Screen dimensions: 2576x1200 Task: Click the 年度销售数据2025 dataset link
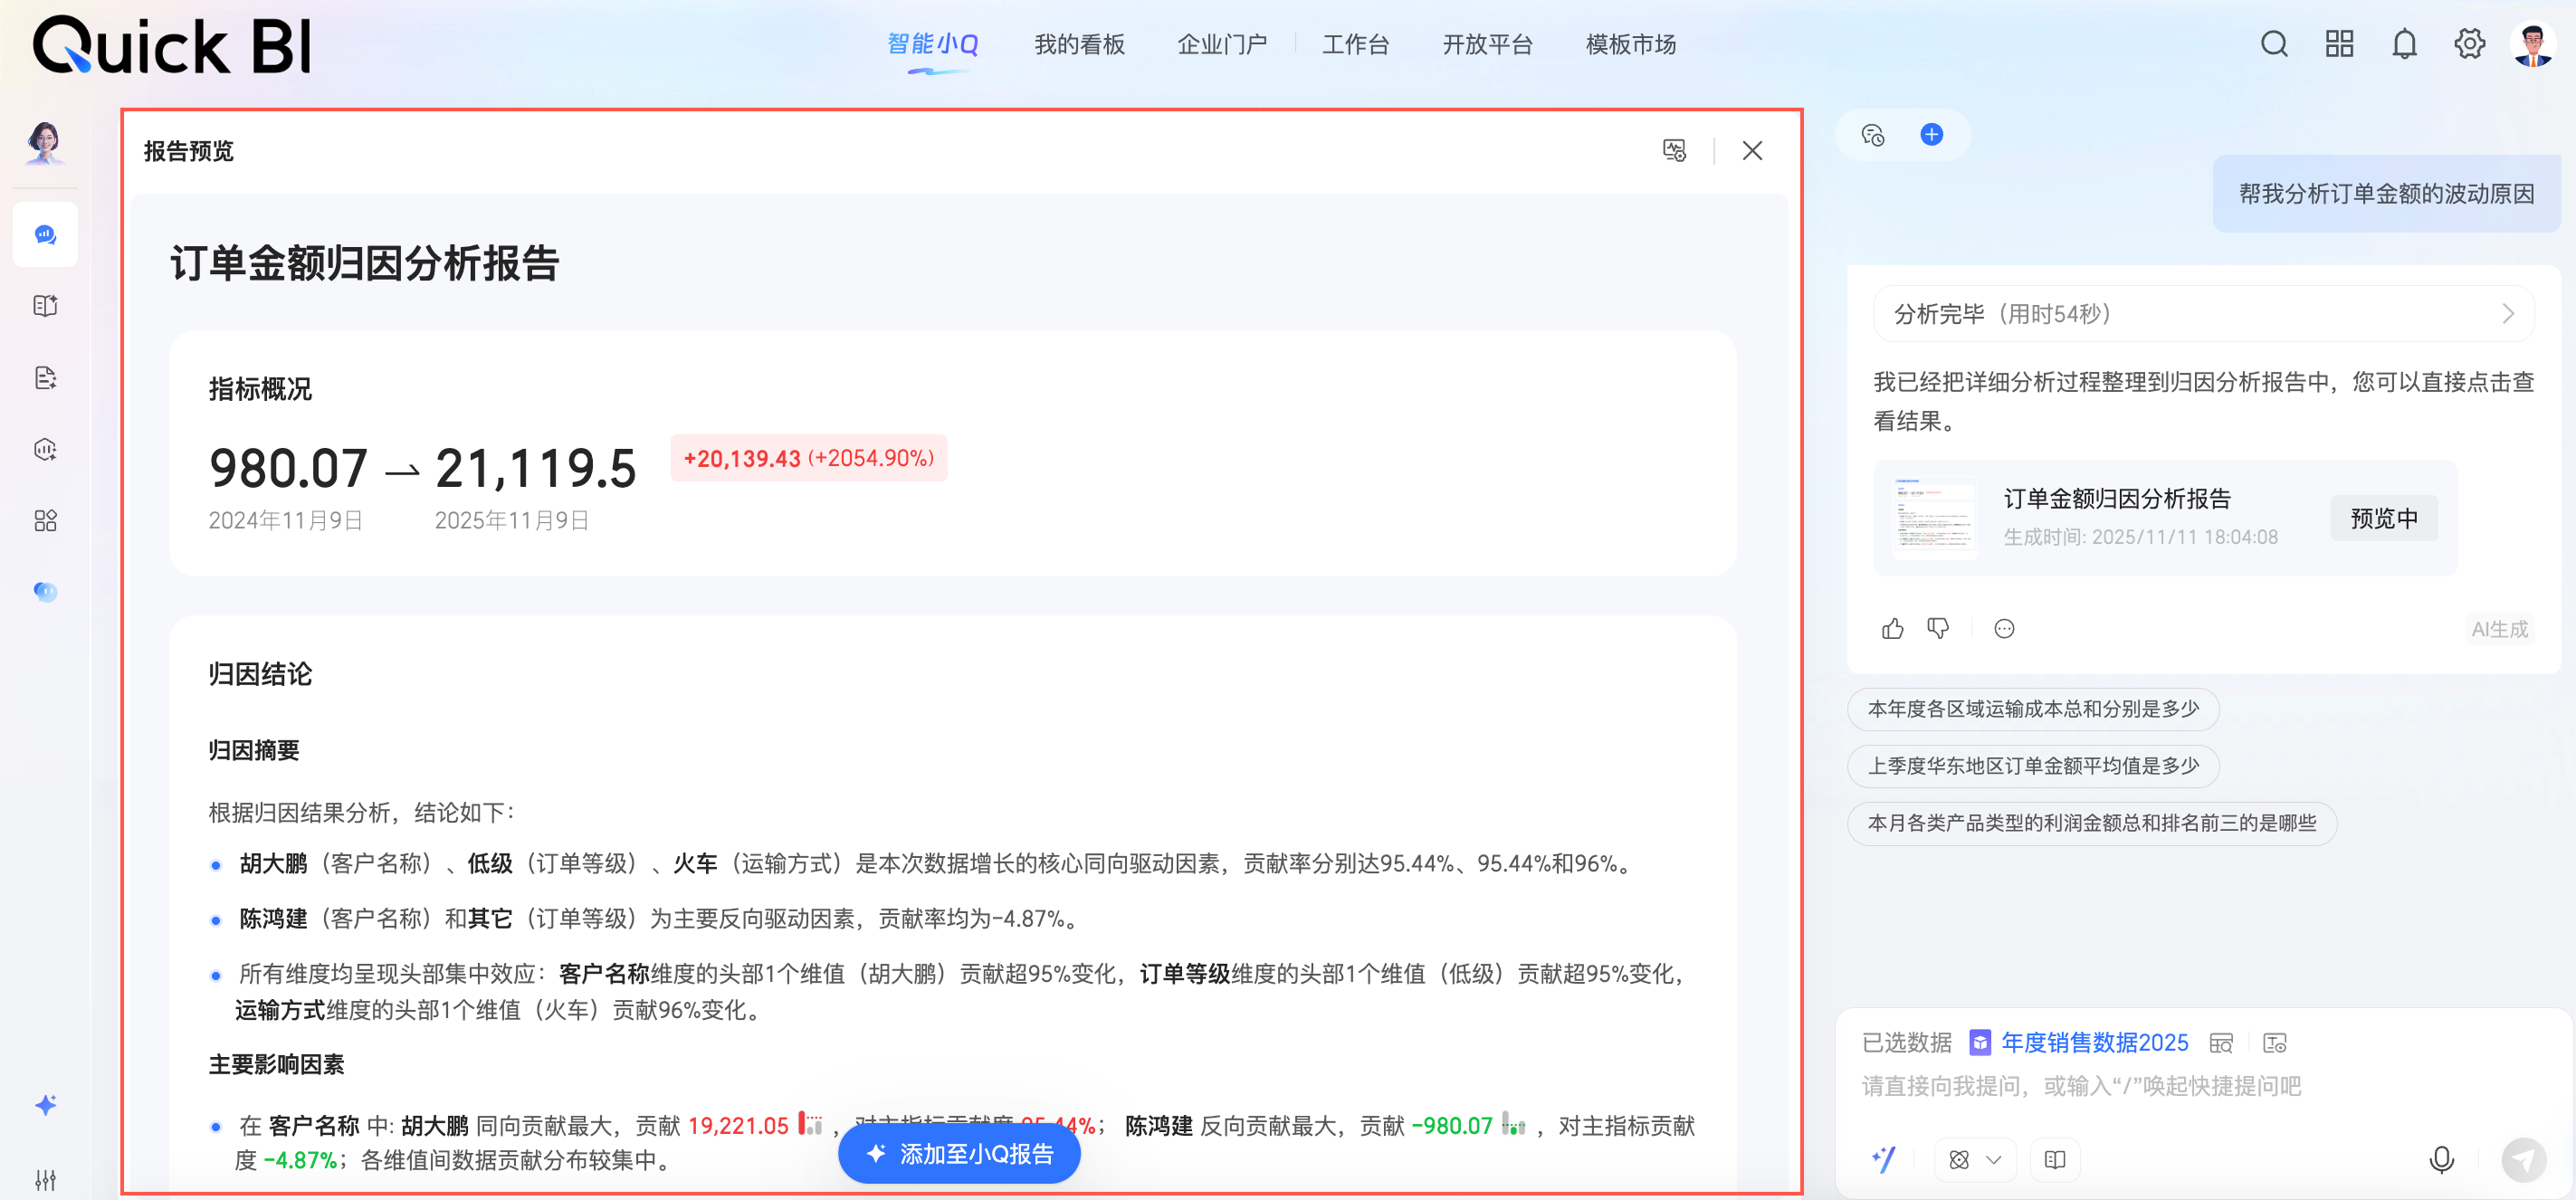2094,1042
